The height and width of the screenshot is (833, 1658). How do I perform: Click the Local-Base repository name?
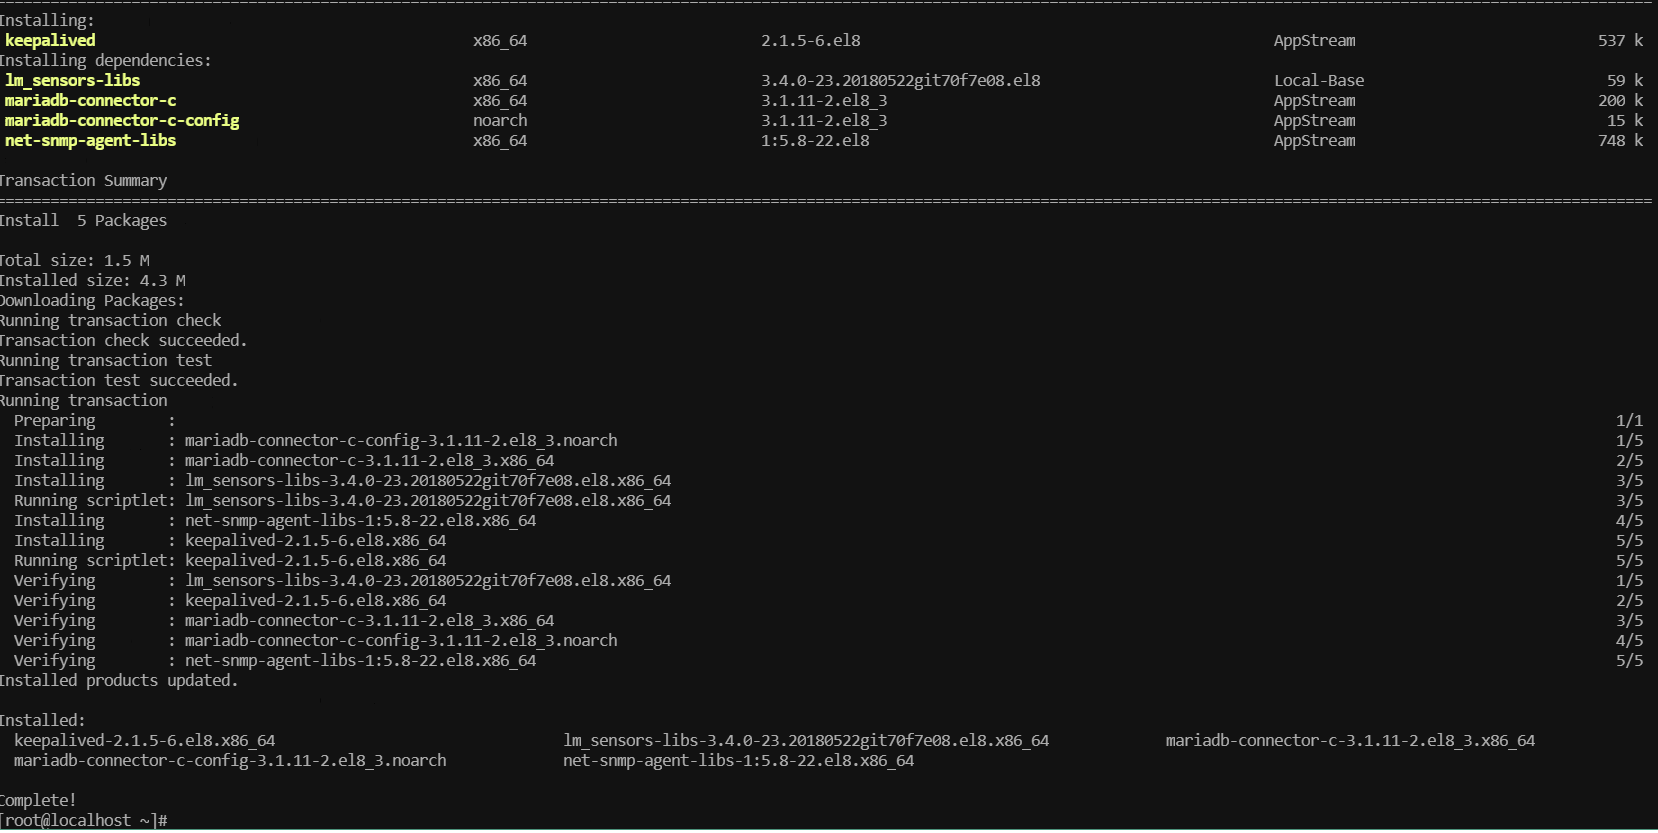pos(1318,81)
